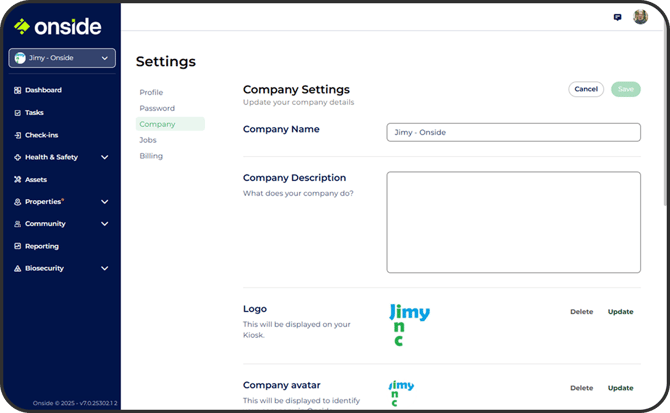Click the Biosecurity warning triangle icon

pos(17,268)
